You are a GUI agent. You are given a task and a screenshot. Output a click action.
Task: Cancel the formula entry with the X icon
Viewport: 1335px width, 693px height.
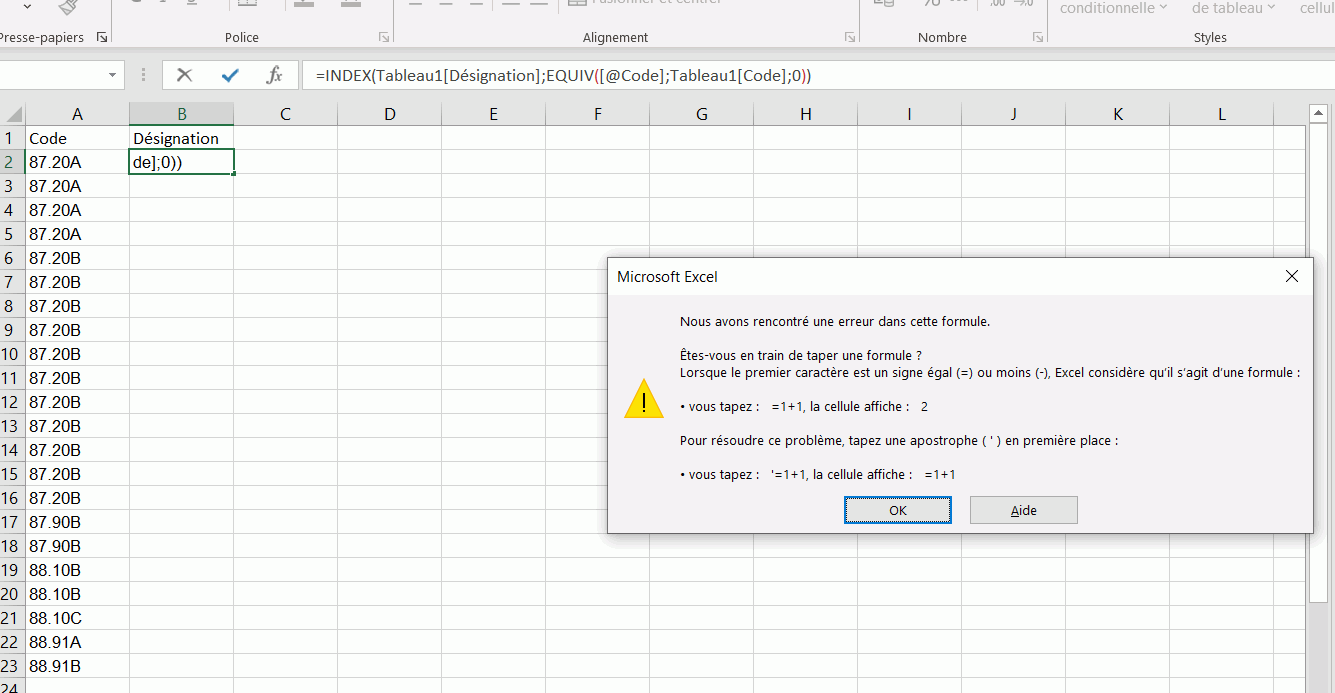click(184, 75)
